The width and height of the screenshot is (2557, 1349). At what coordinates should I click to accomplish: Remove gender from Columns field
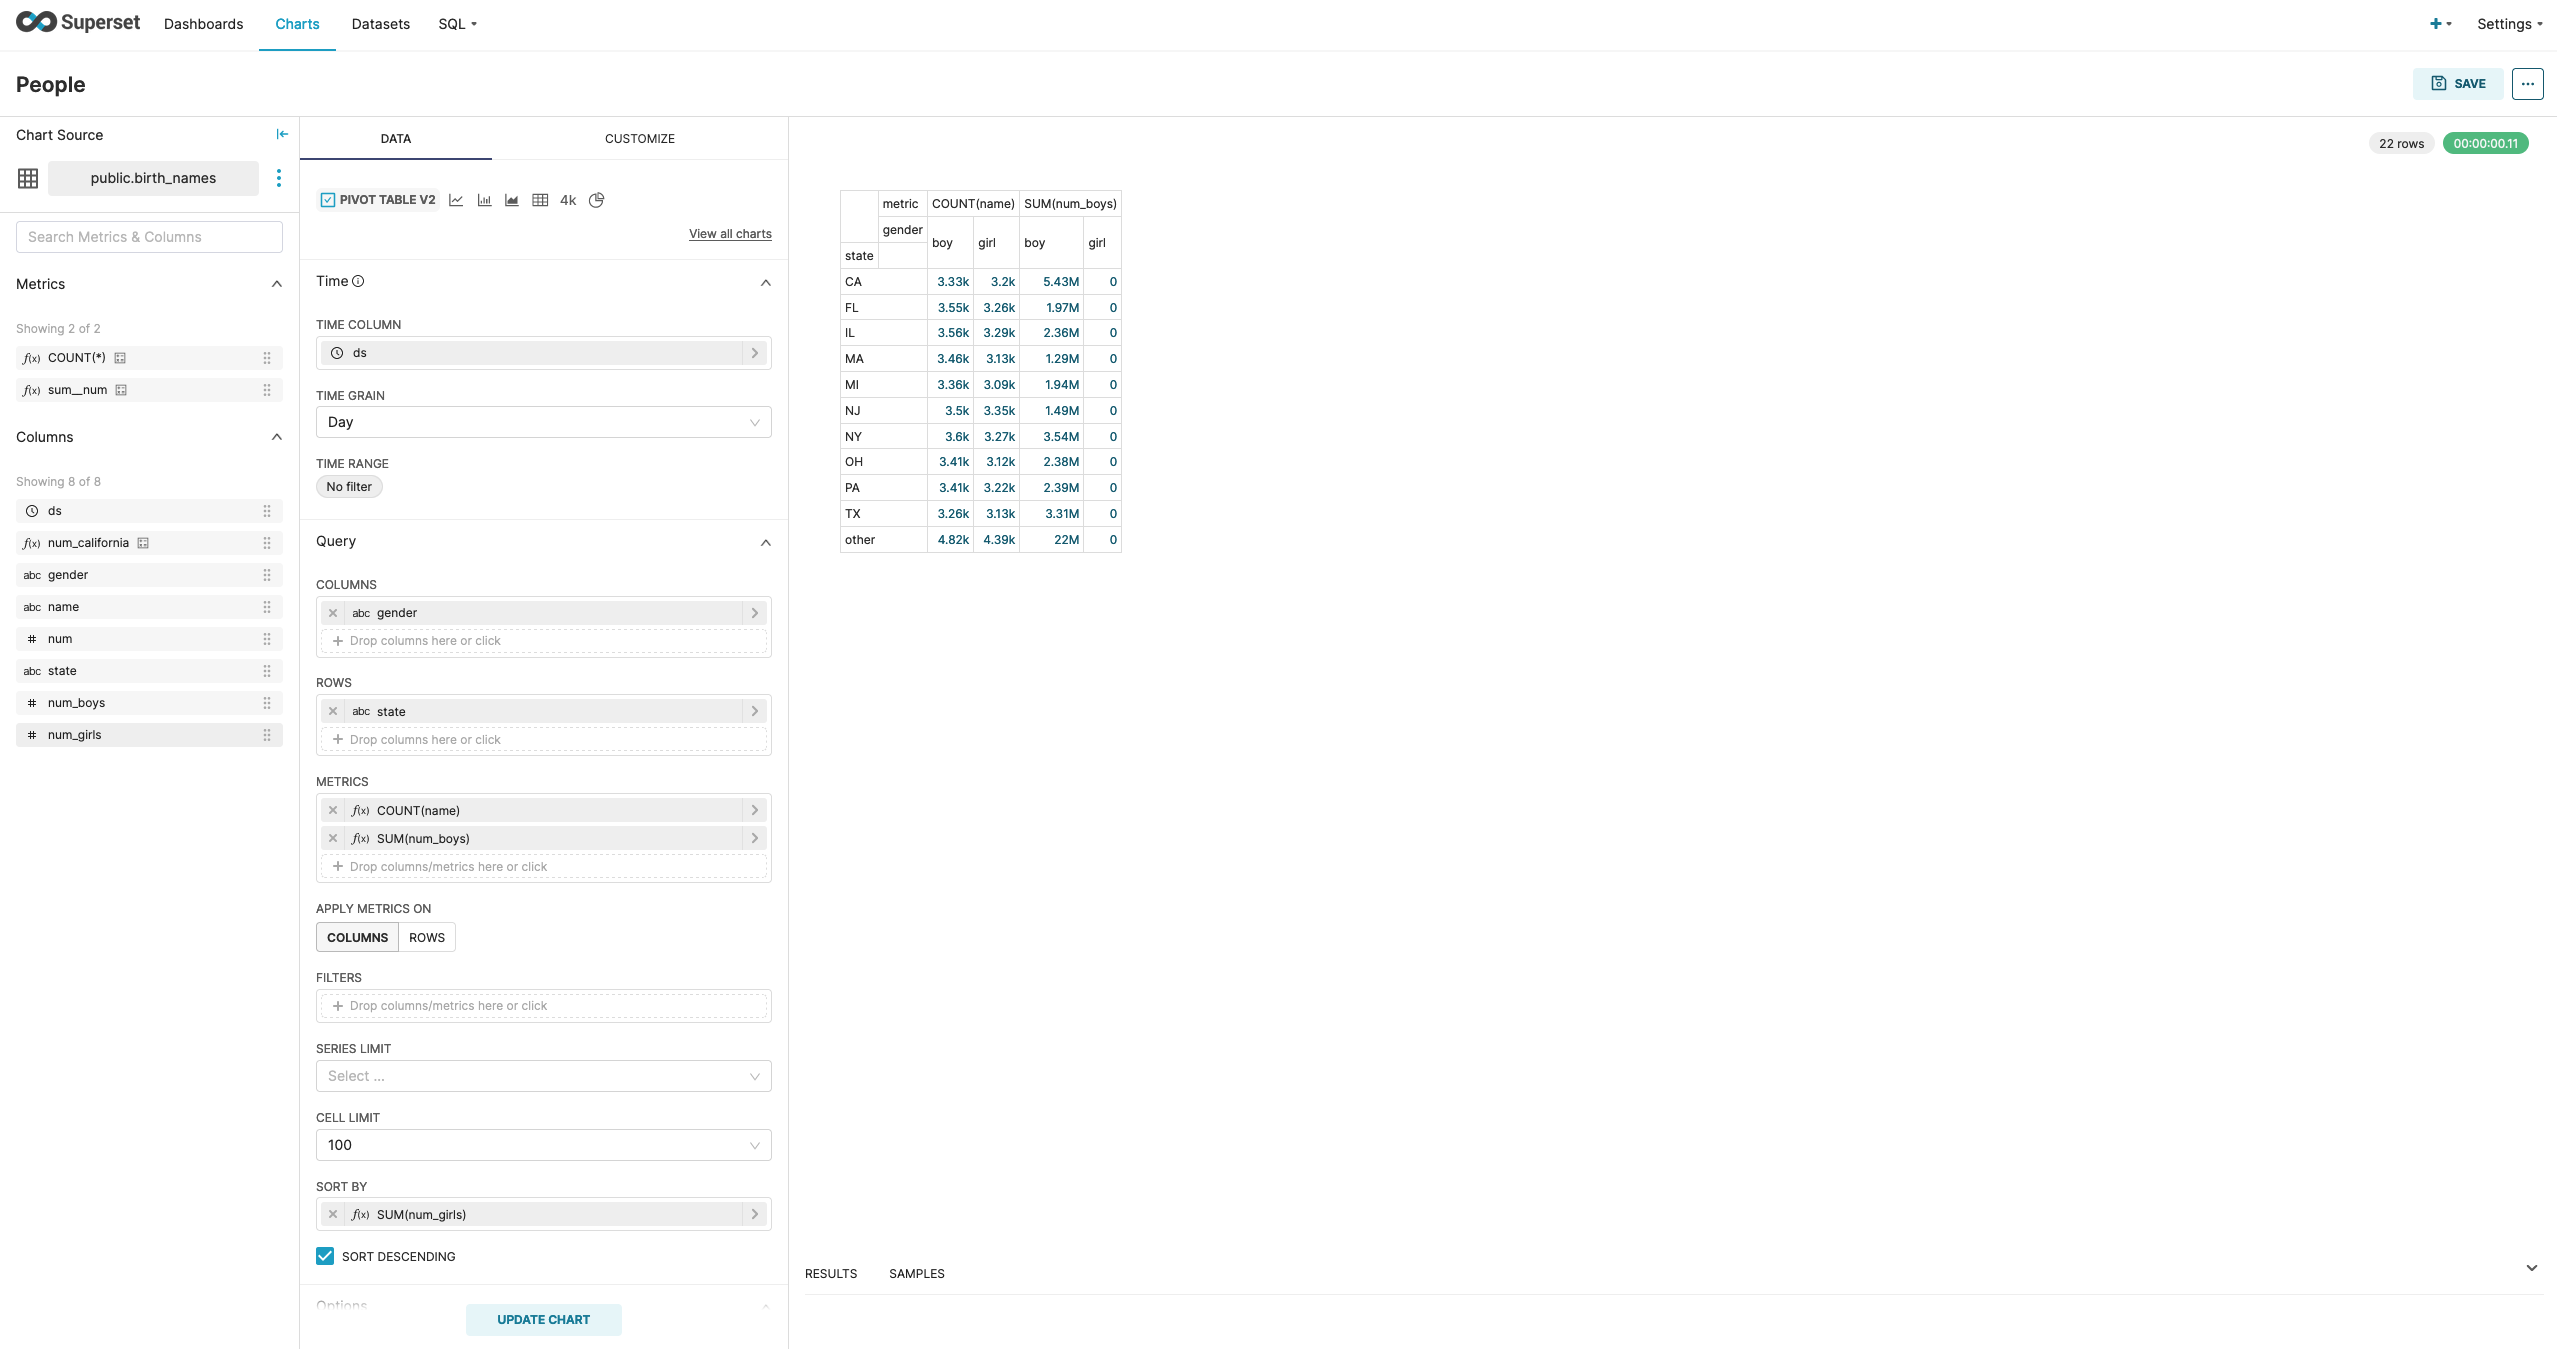[333, 613]
